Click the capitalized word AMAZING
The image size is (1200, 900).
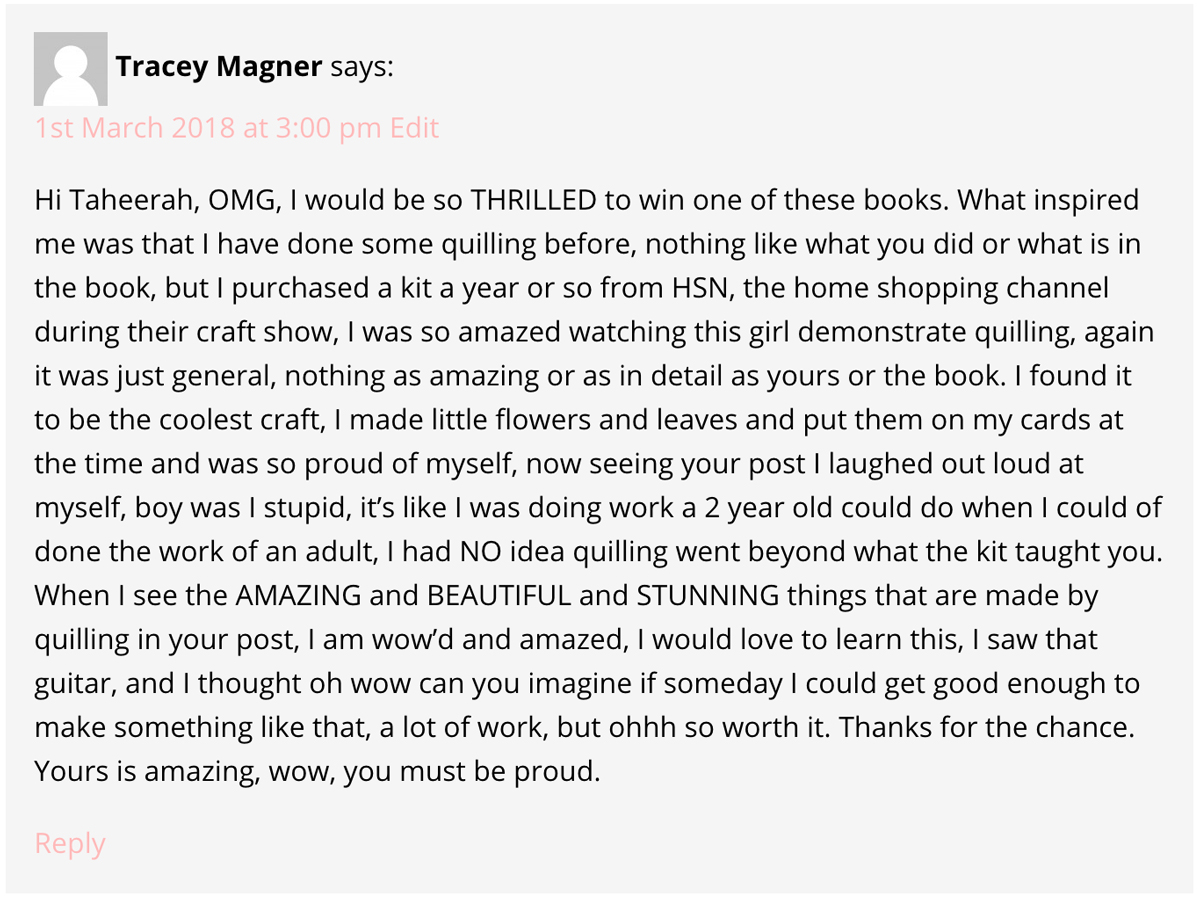[299, 596]
